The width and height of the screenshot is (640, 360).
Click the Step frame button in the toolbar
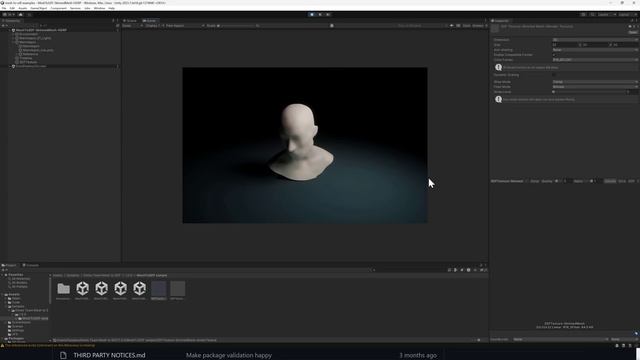click(328, 14)
